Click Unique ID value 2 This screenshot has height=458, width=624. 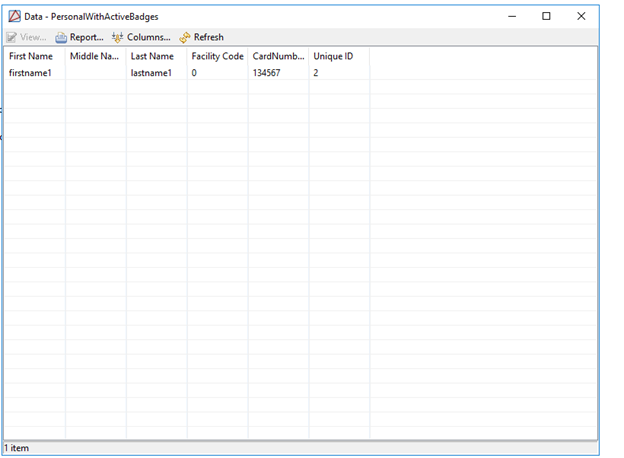click(316, 73)
